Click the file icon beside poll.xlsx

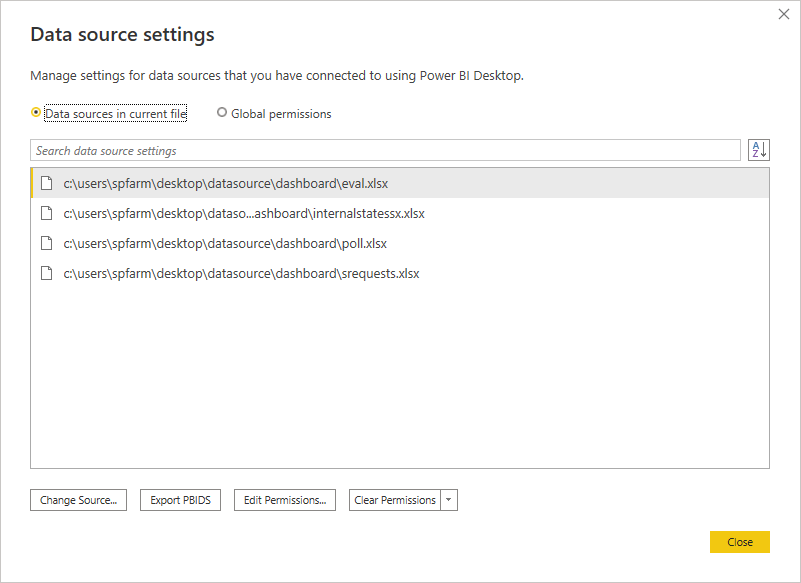(x=46, y=243)
